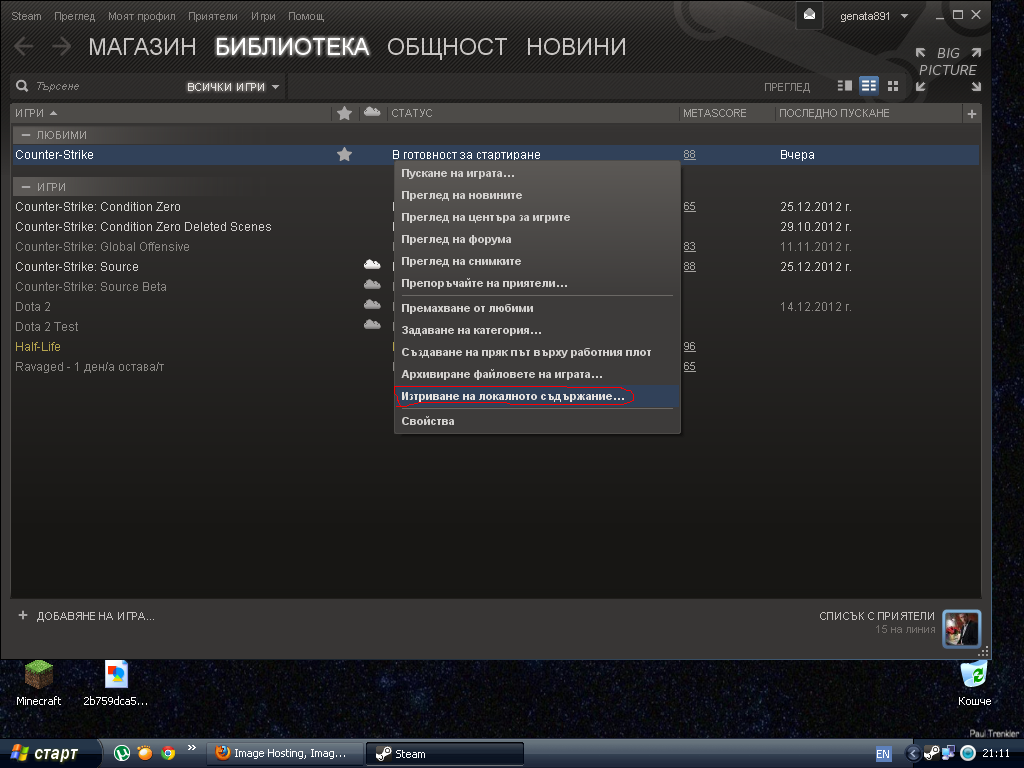The height and width of the screenshot is (768, 1024).
Task: Click cloud icon for Counter-Strike: Source Beta
Action: pyautogui.click(x=372, y=285)
